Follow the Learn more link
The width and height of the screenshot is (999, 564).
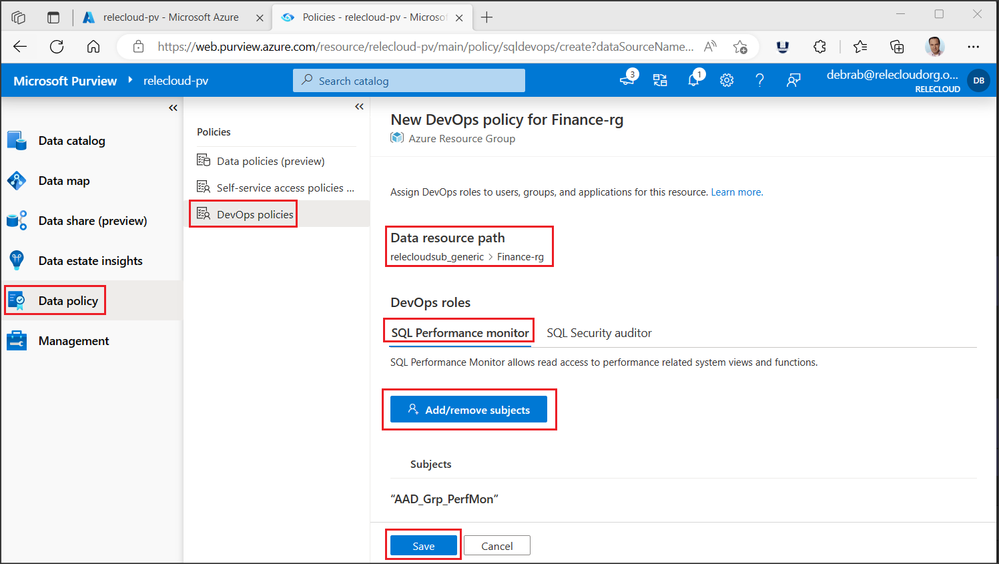click(x=737, y=192)
